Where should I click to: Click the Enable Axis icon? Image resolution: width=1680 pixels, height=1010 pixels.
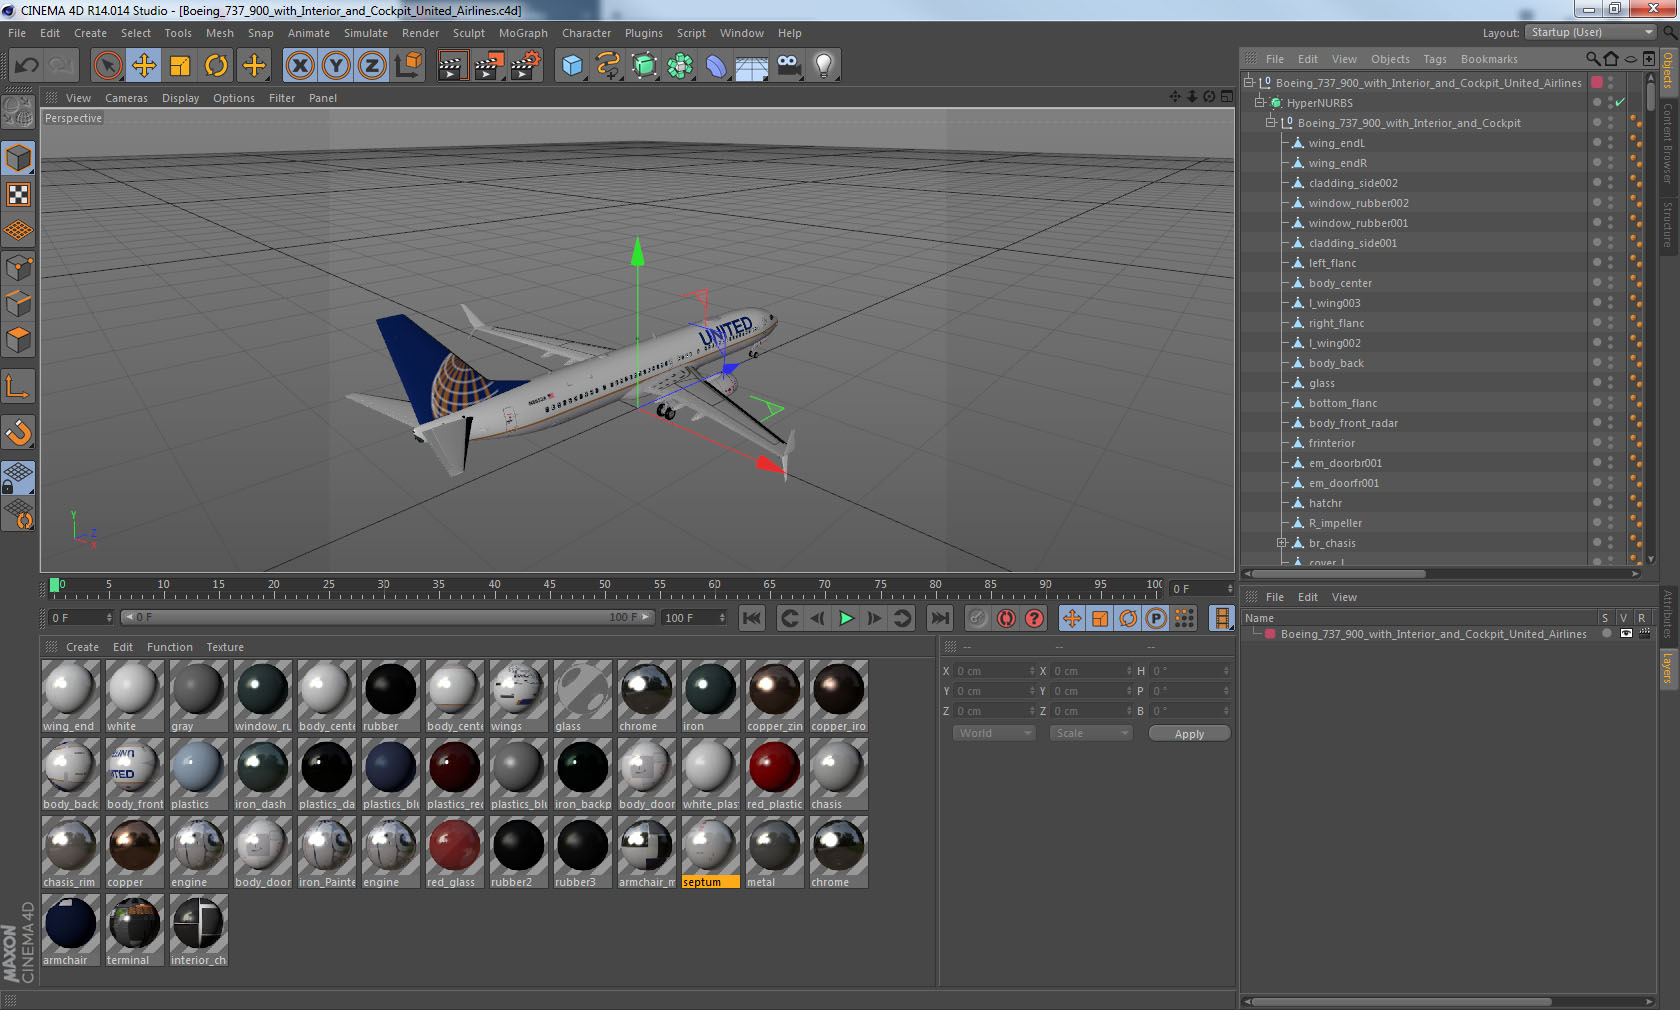point(18,386)
